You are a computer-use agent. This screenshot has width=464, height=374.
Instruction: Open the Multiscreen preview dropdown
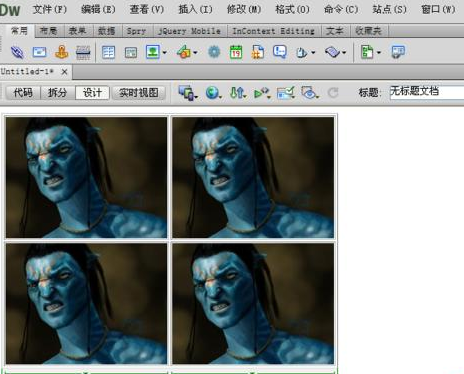(x=188, y=93)
